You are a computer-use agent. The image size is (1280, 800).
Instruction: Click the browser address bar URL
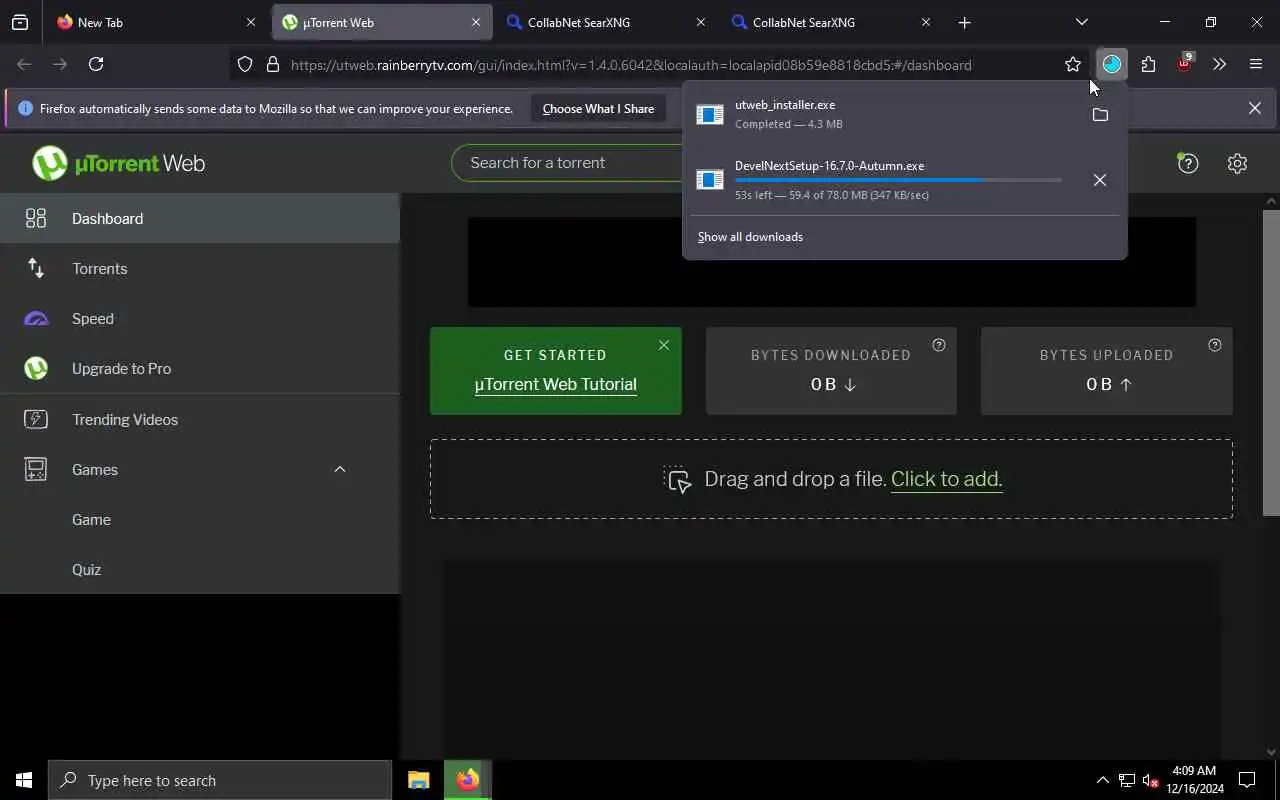(x=631, y=65)
